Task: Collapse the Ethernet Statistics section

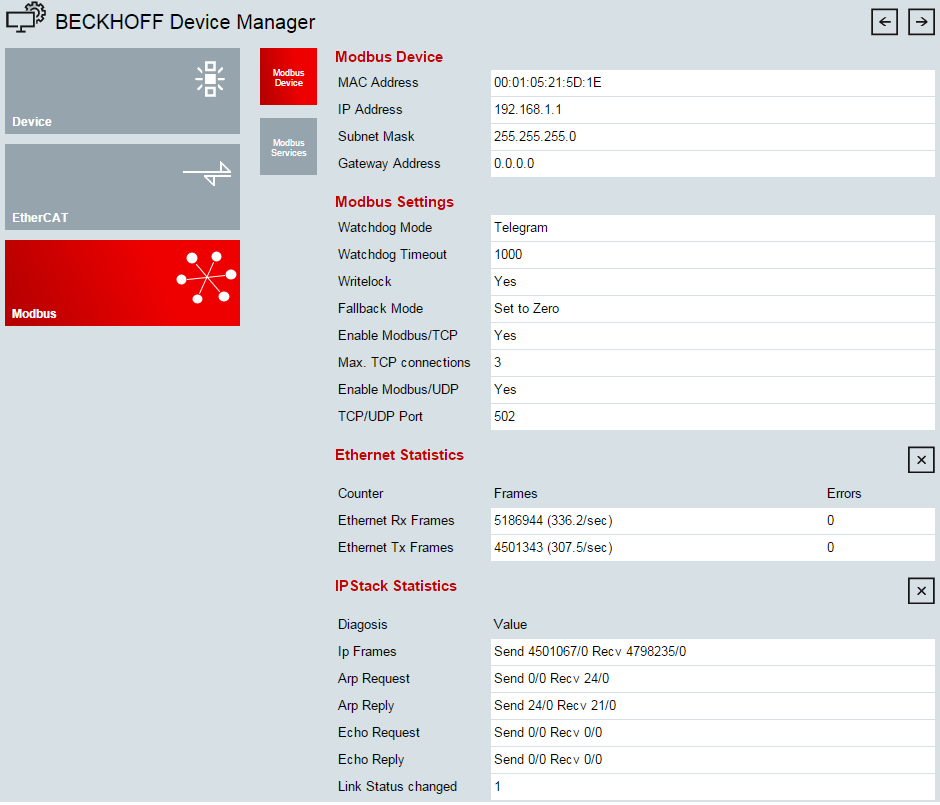Action: [921, 460]
